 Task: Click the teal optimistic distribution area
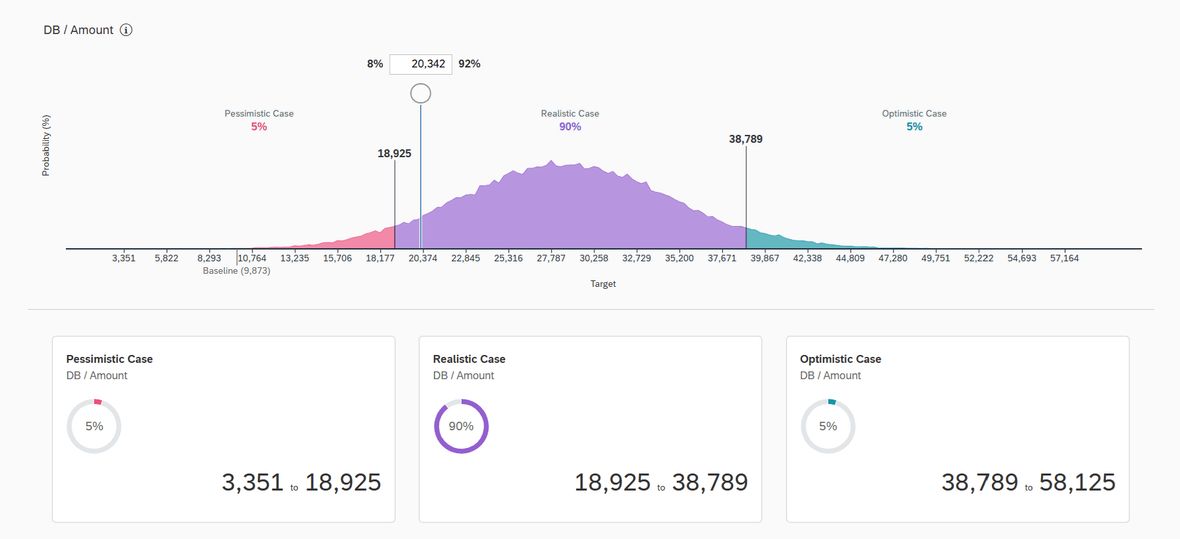783,241
